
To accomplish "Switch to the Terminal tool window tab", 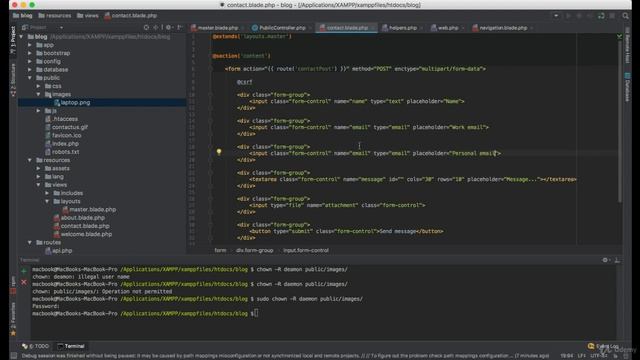I will pos(71,346).
